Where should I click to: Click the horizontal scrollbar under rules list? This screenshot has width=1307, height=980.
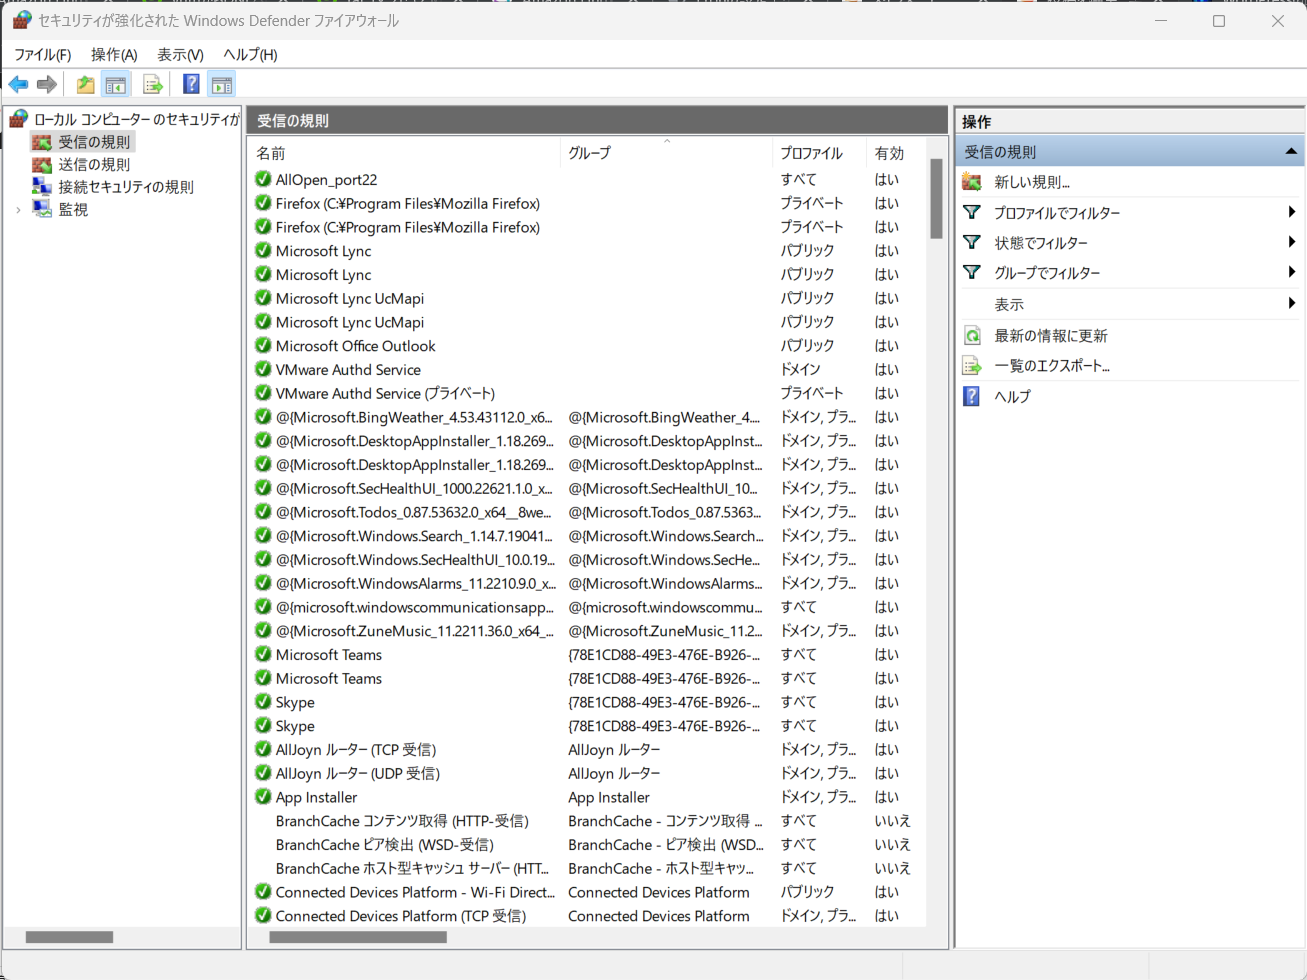pos(358,937)
